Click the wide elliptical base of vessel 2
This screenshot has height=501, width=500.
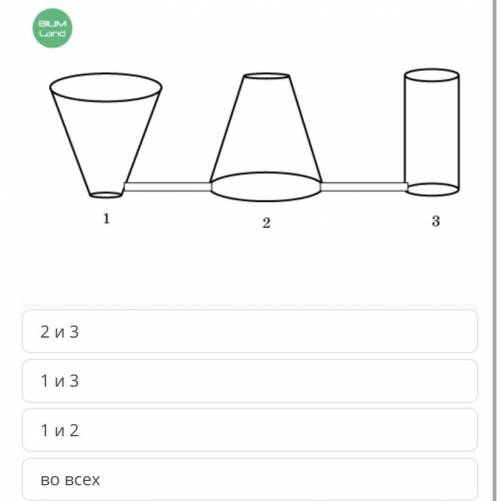(x=266, y=187)
